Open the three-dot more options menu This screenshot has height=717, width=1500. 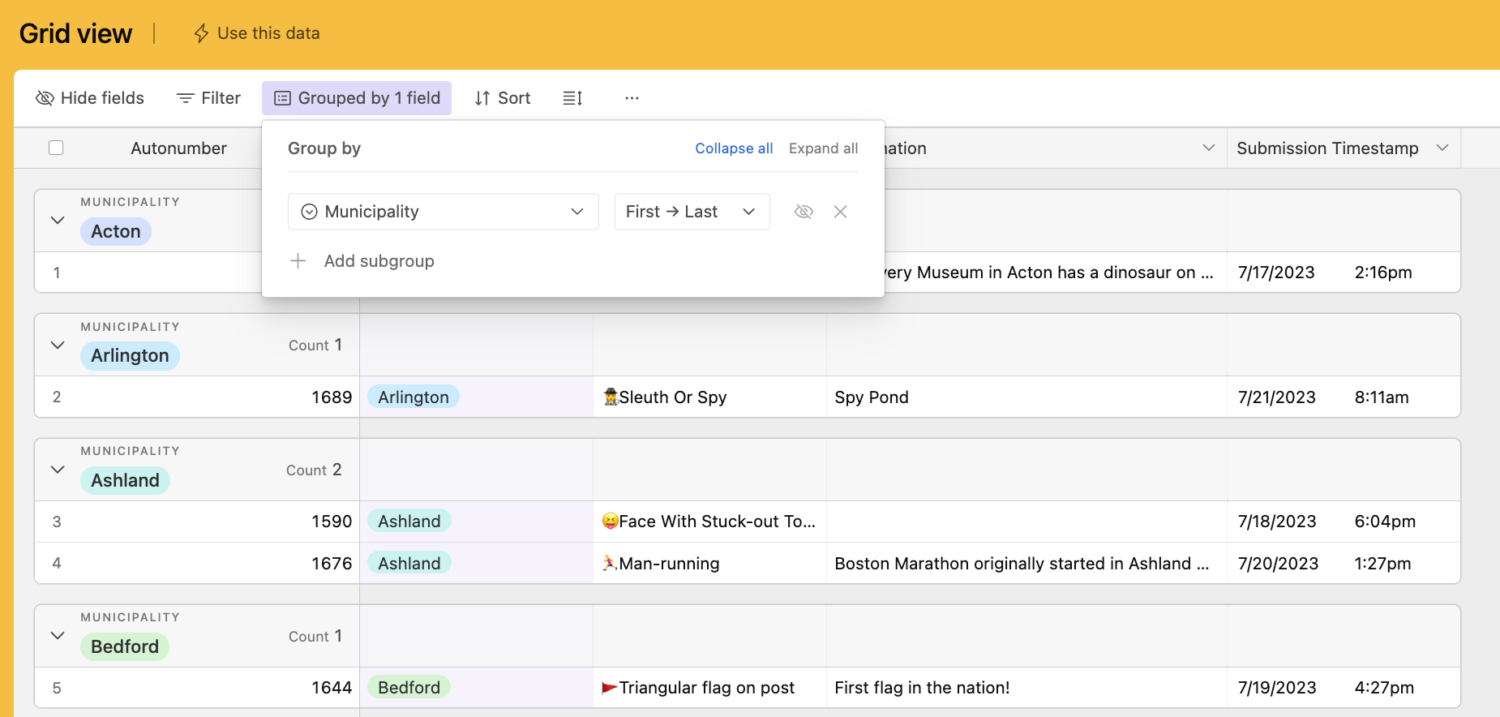[x=631, y=98]
